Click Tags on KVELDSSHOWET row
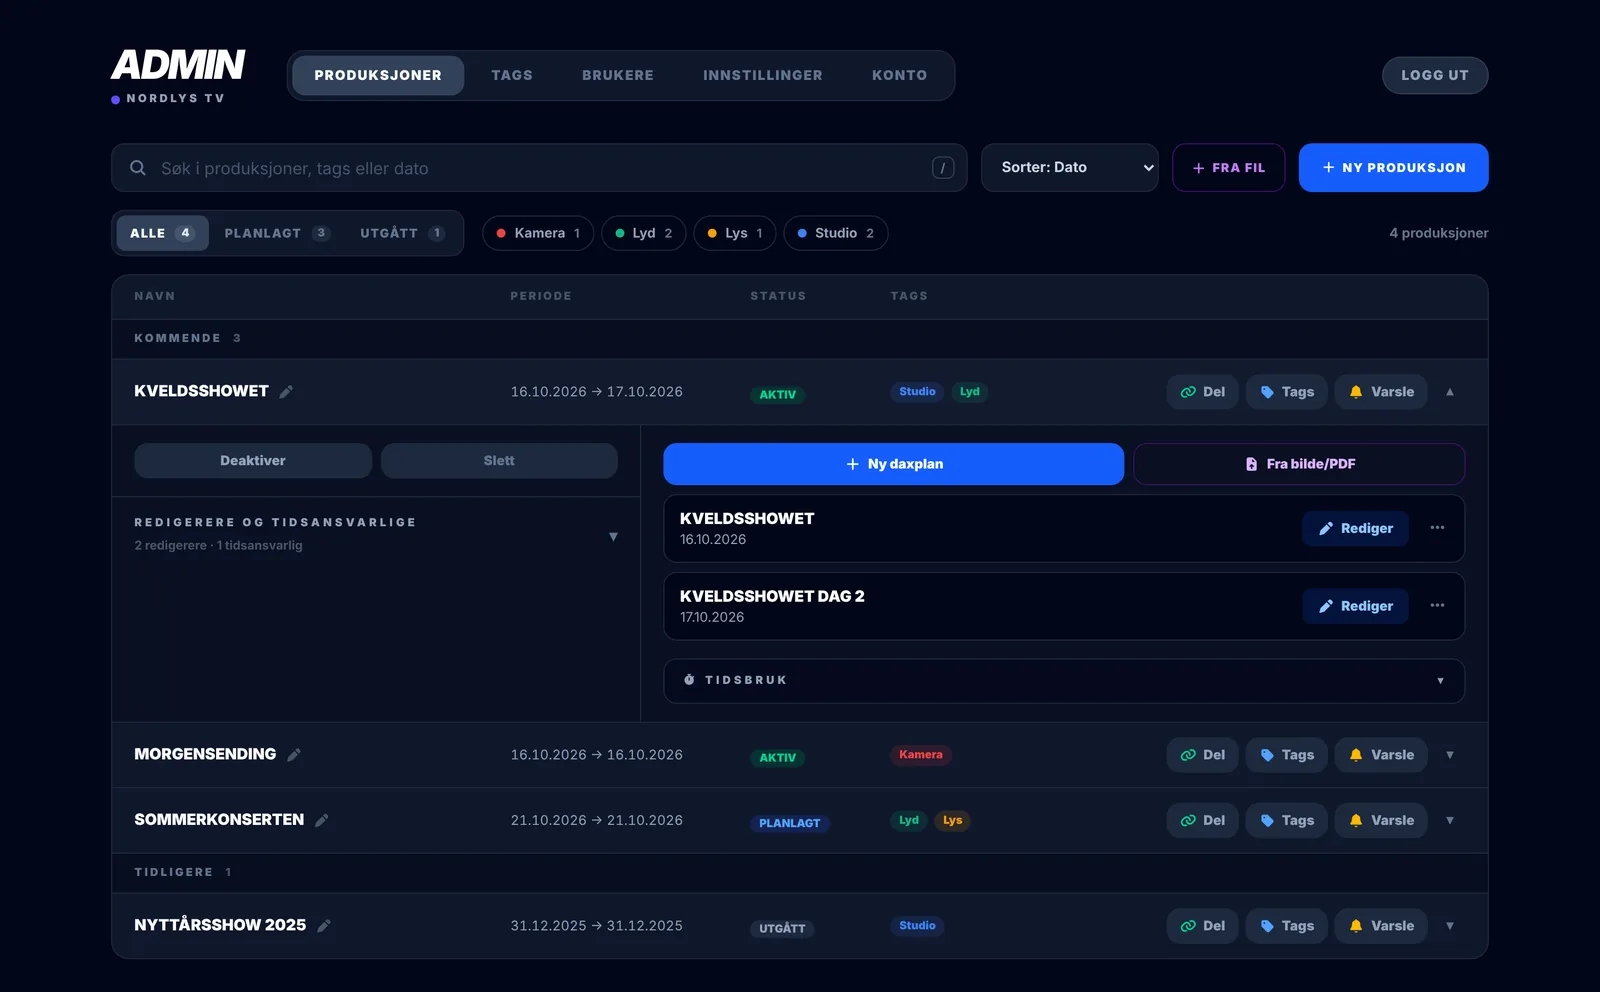 click(x=1287, y=392)
